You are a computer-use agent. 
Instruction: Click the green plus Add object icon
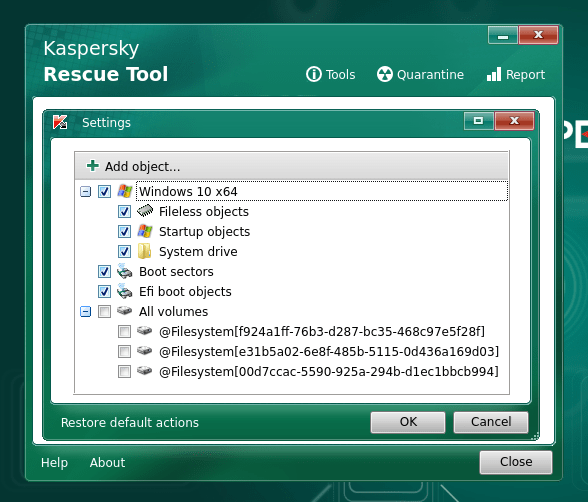pos(93,166)
